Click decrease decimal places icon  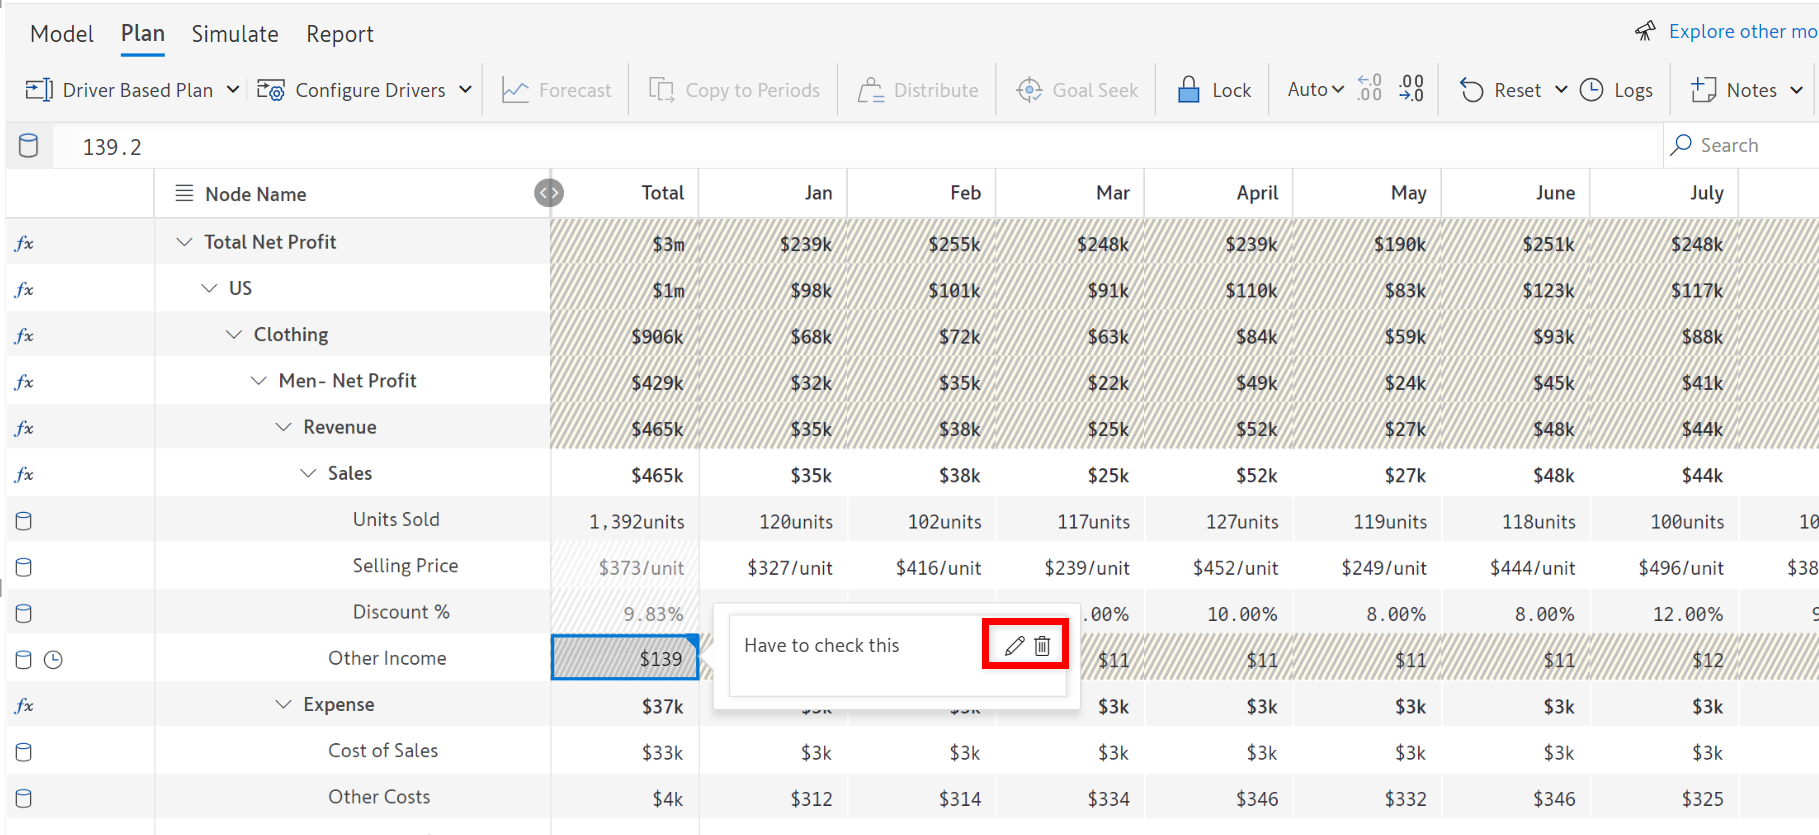coord(1411,89)
